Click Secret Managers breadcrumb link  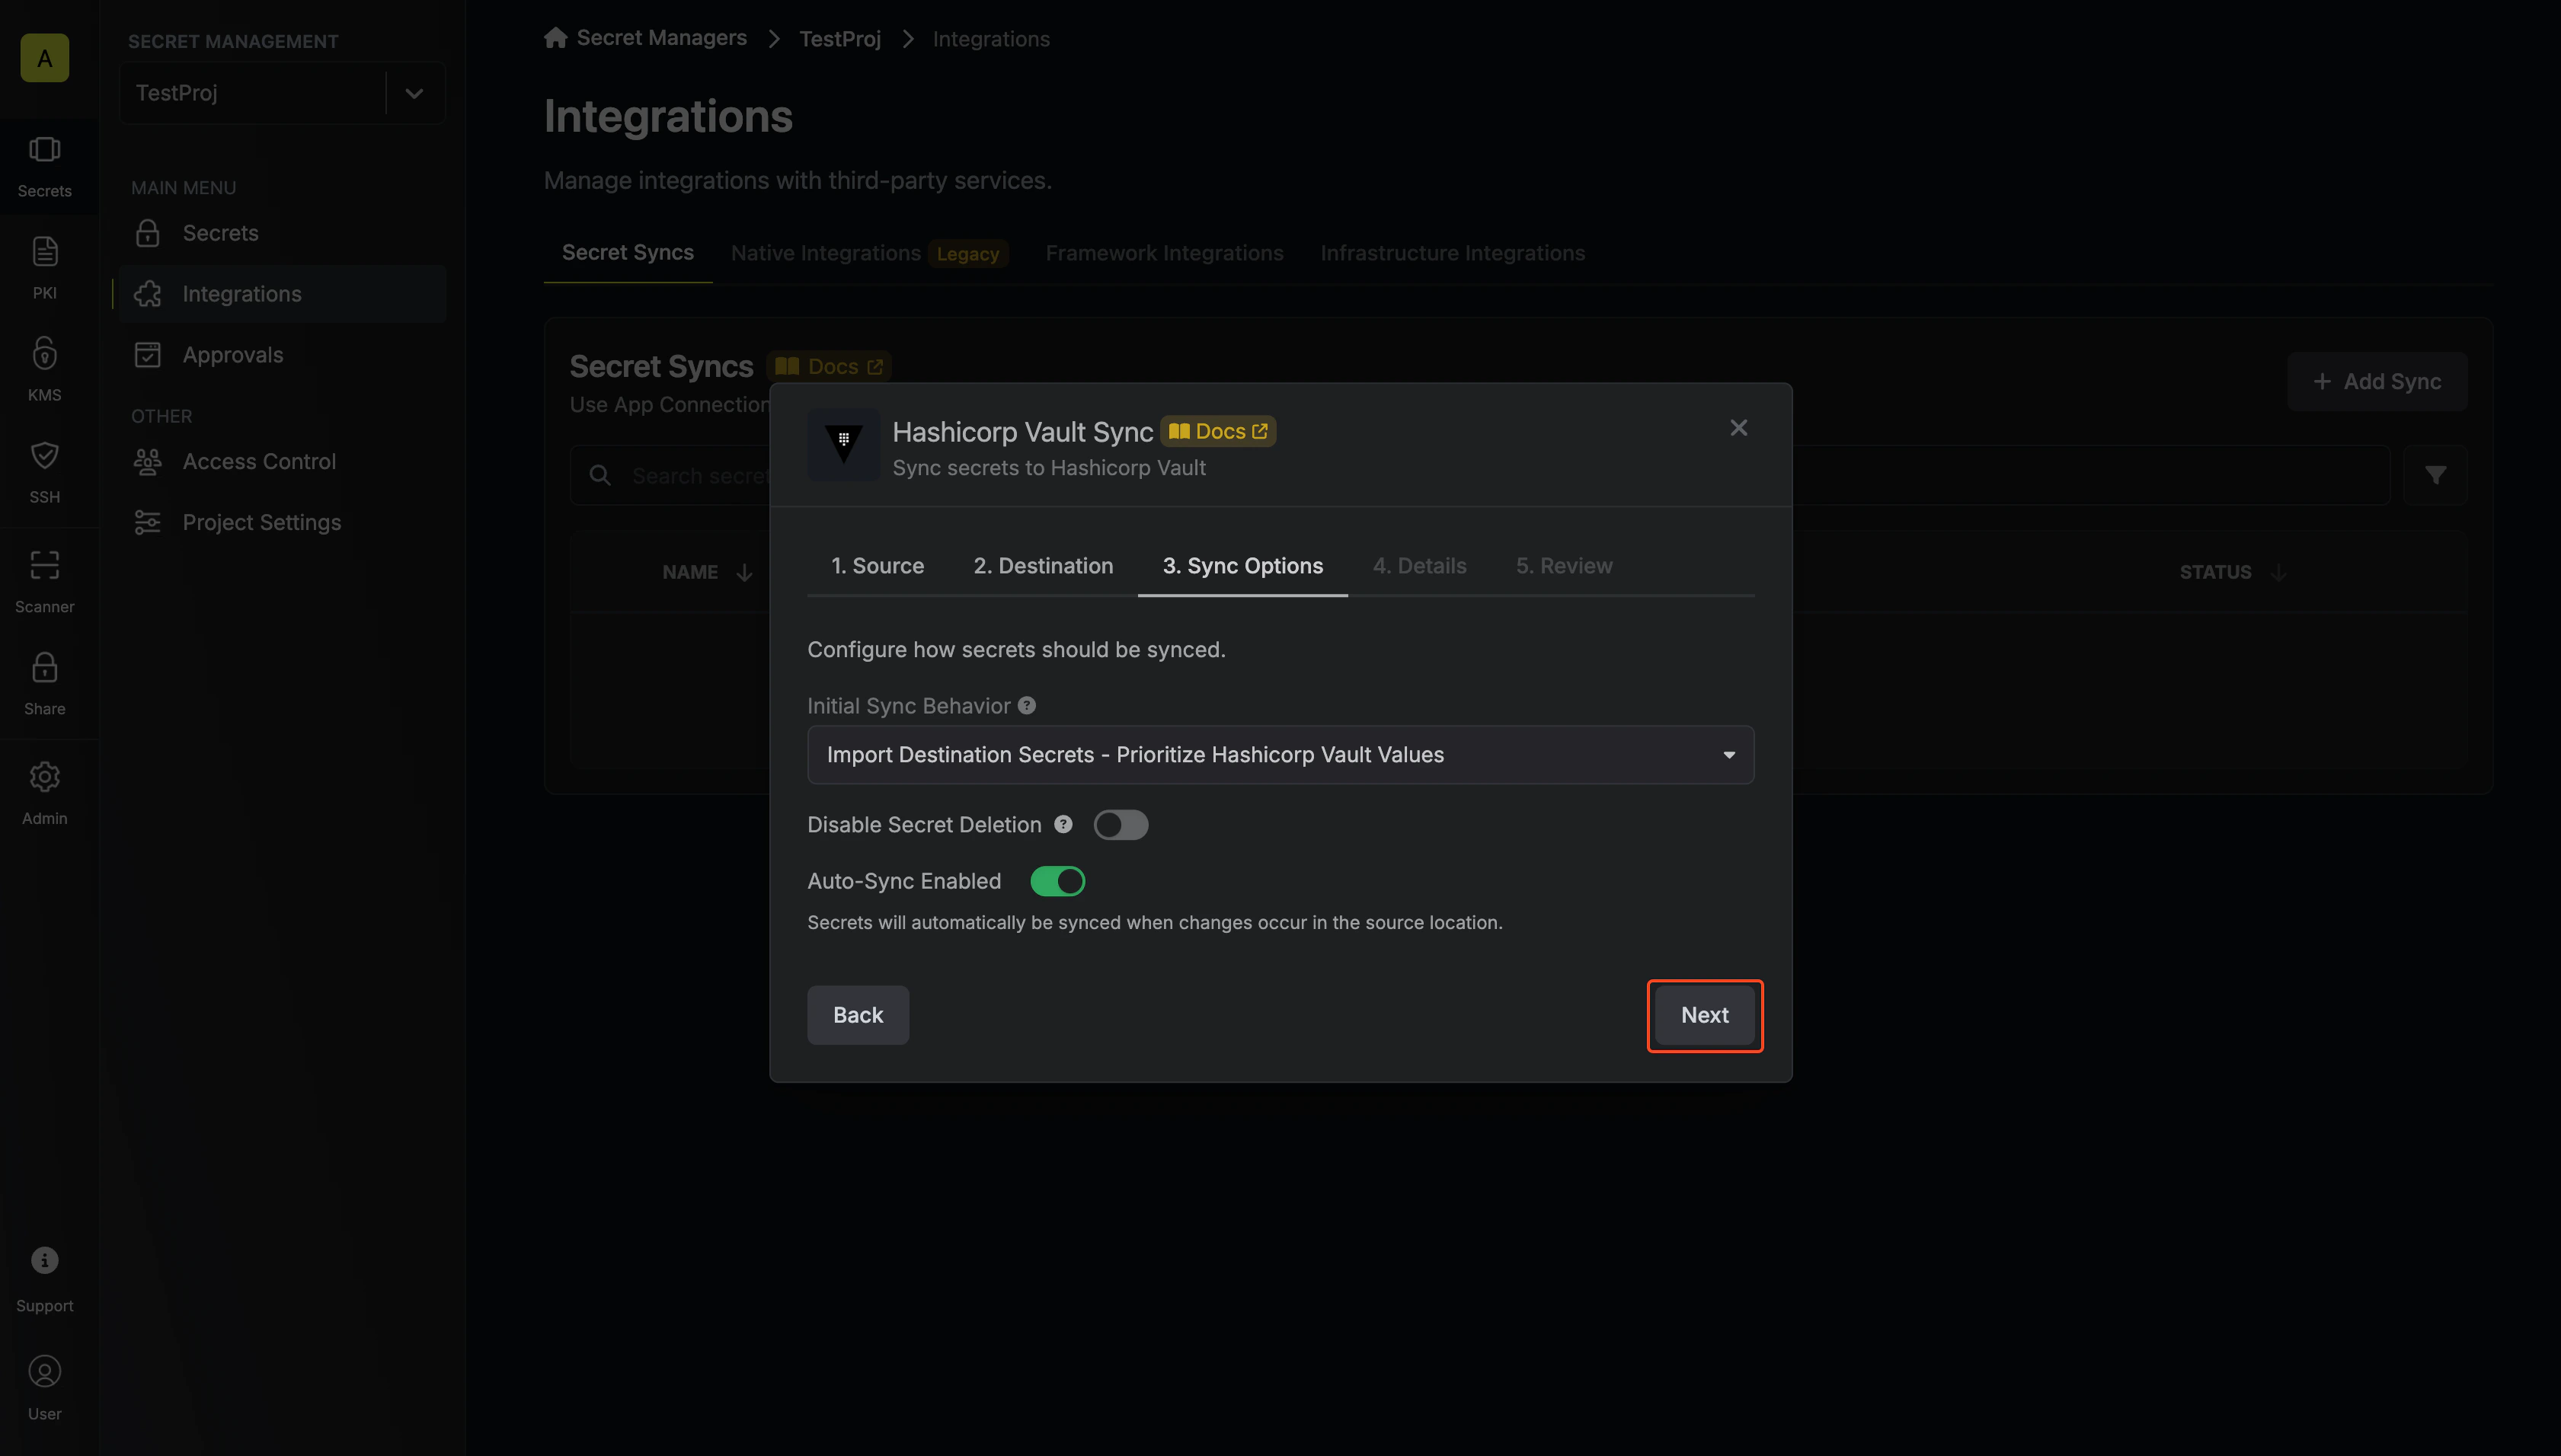pyautogui.click(x=661, y=38)
